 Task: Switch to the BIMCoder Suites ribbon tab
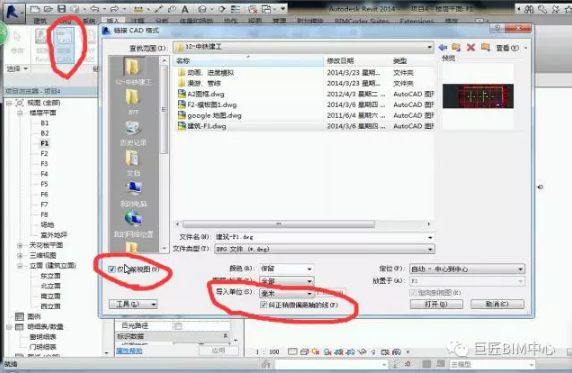(362, 21)
